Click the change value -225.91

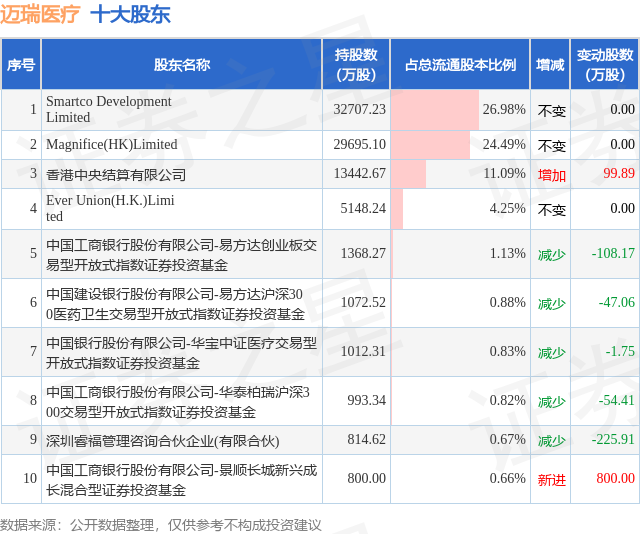613,439
